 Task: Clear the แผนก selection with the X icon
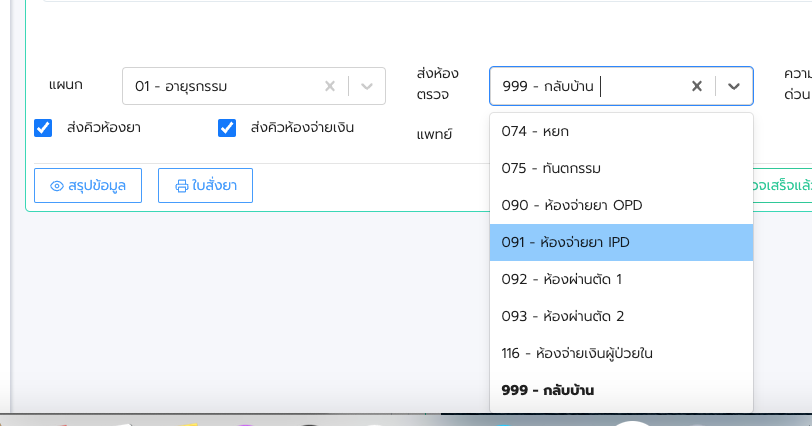pos(330,86)
